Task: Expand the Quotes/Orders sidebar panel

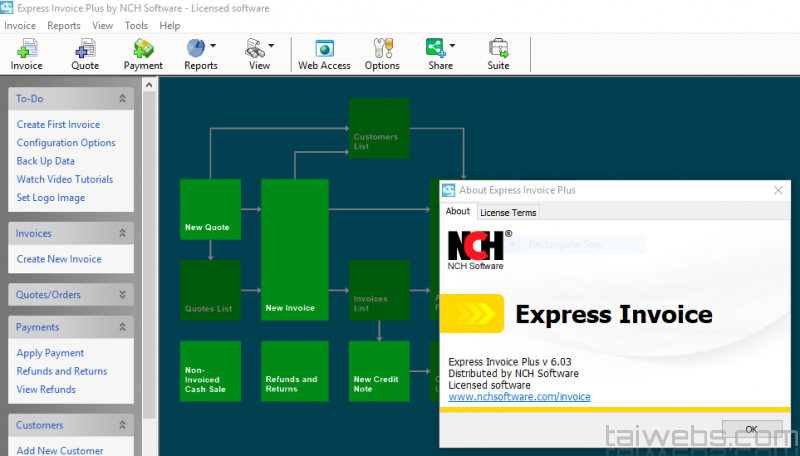Action: (123, 295)
